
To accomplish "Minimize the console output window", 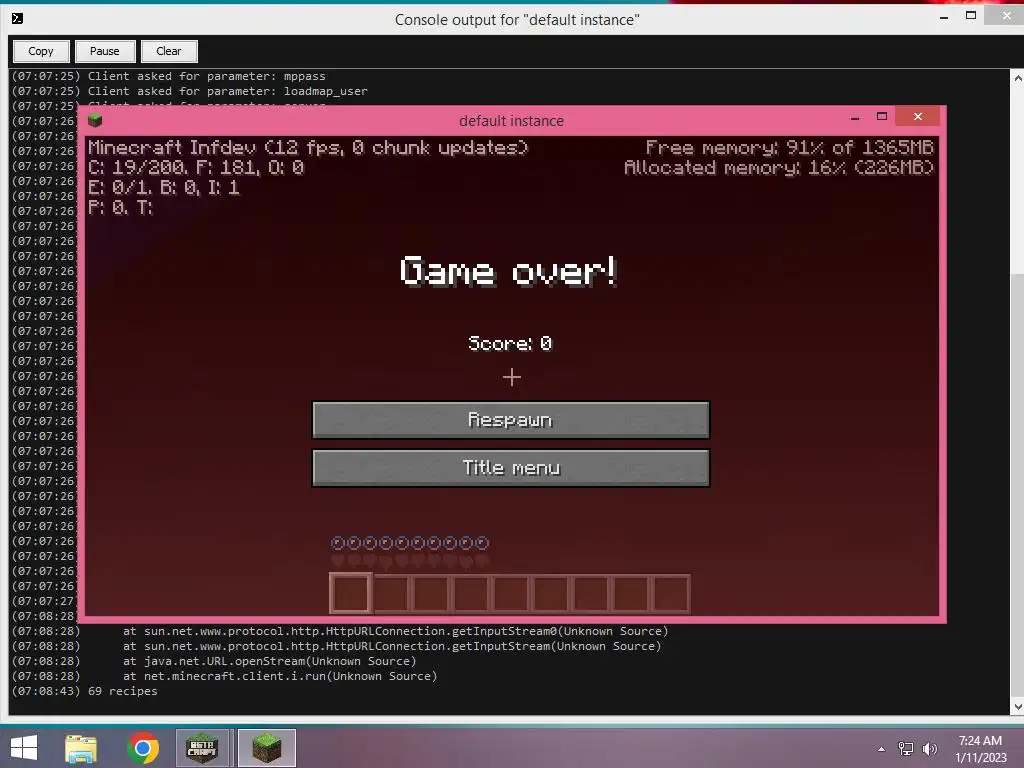I will pos(944,17).
